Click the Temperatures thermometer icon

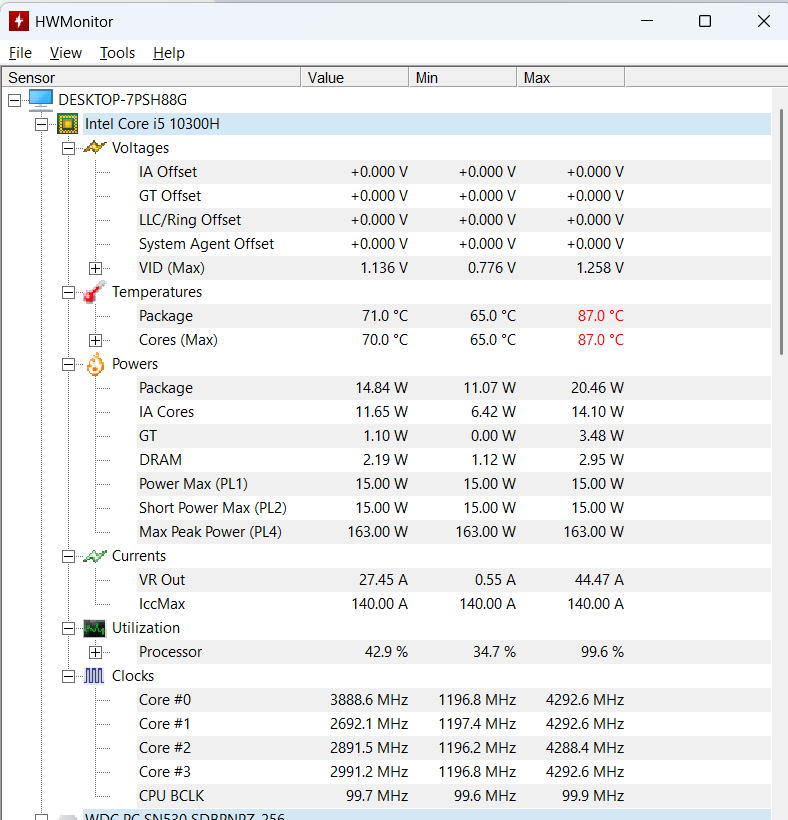pyautogui.click(x=95, y=291)
